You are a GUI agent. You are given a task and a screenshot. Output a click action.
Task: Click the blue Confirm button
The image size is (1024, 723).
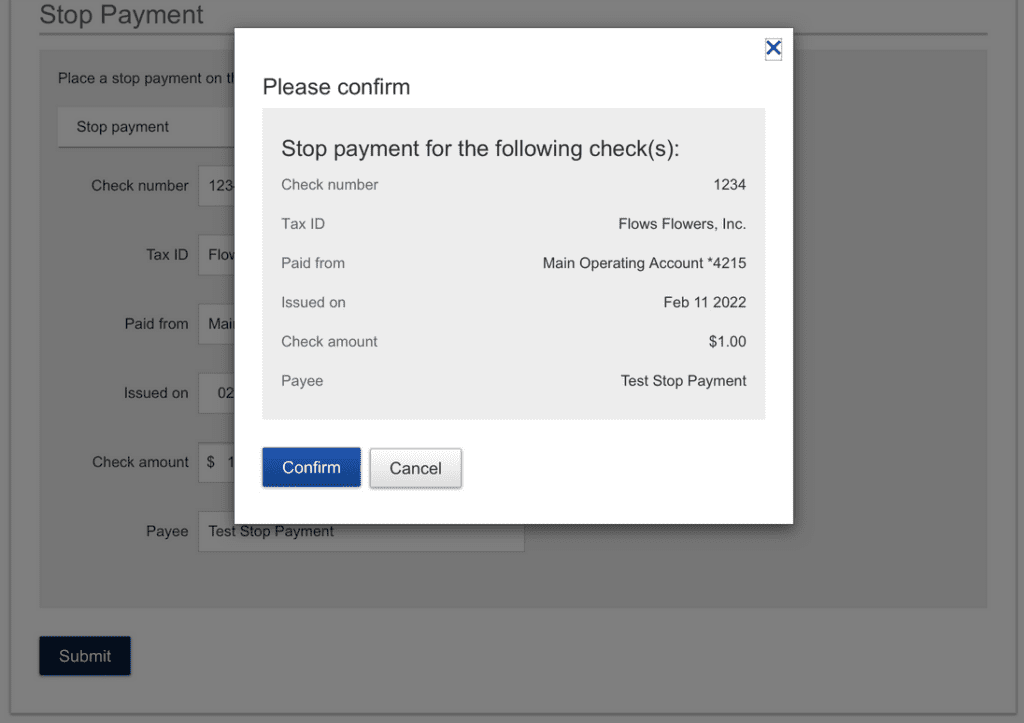tap(312, 468)
